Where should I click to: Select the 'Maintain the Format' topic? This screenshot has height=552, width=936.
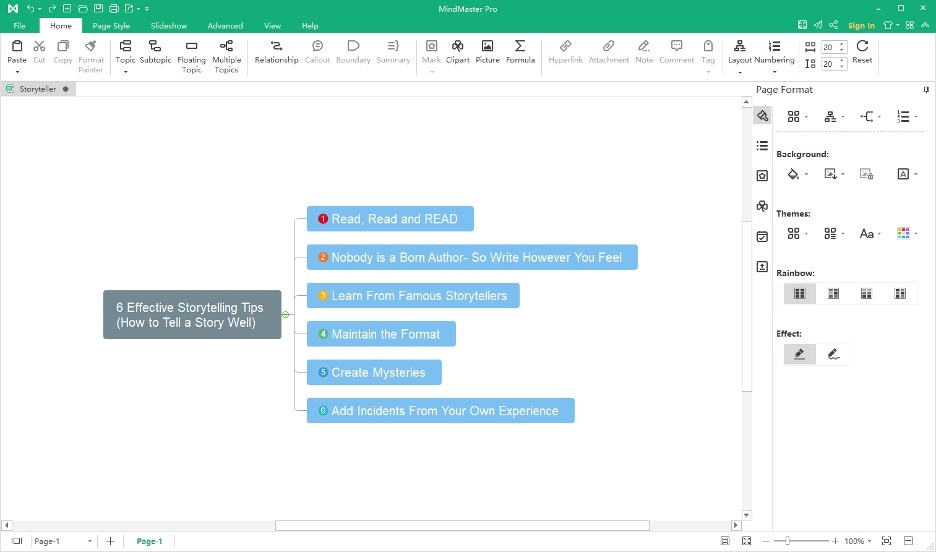(381, 334)
